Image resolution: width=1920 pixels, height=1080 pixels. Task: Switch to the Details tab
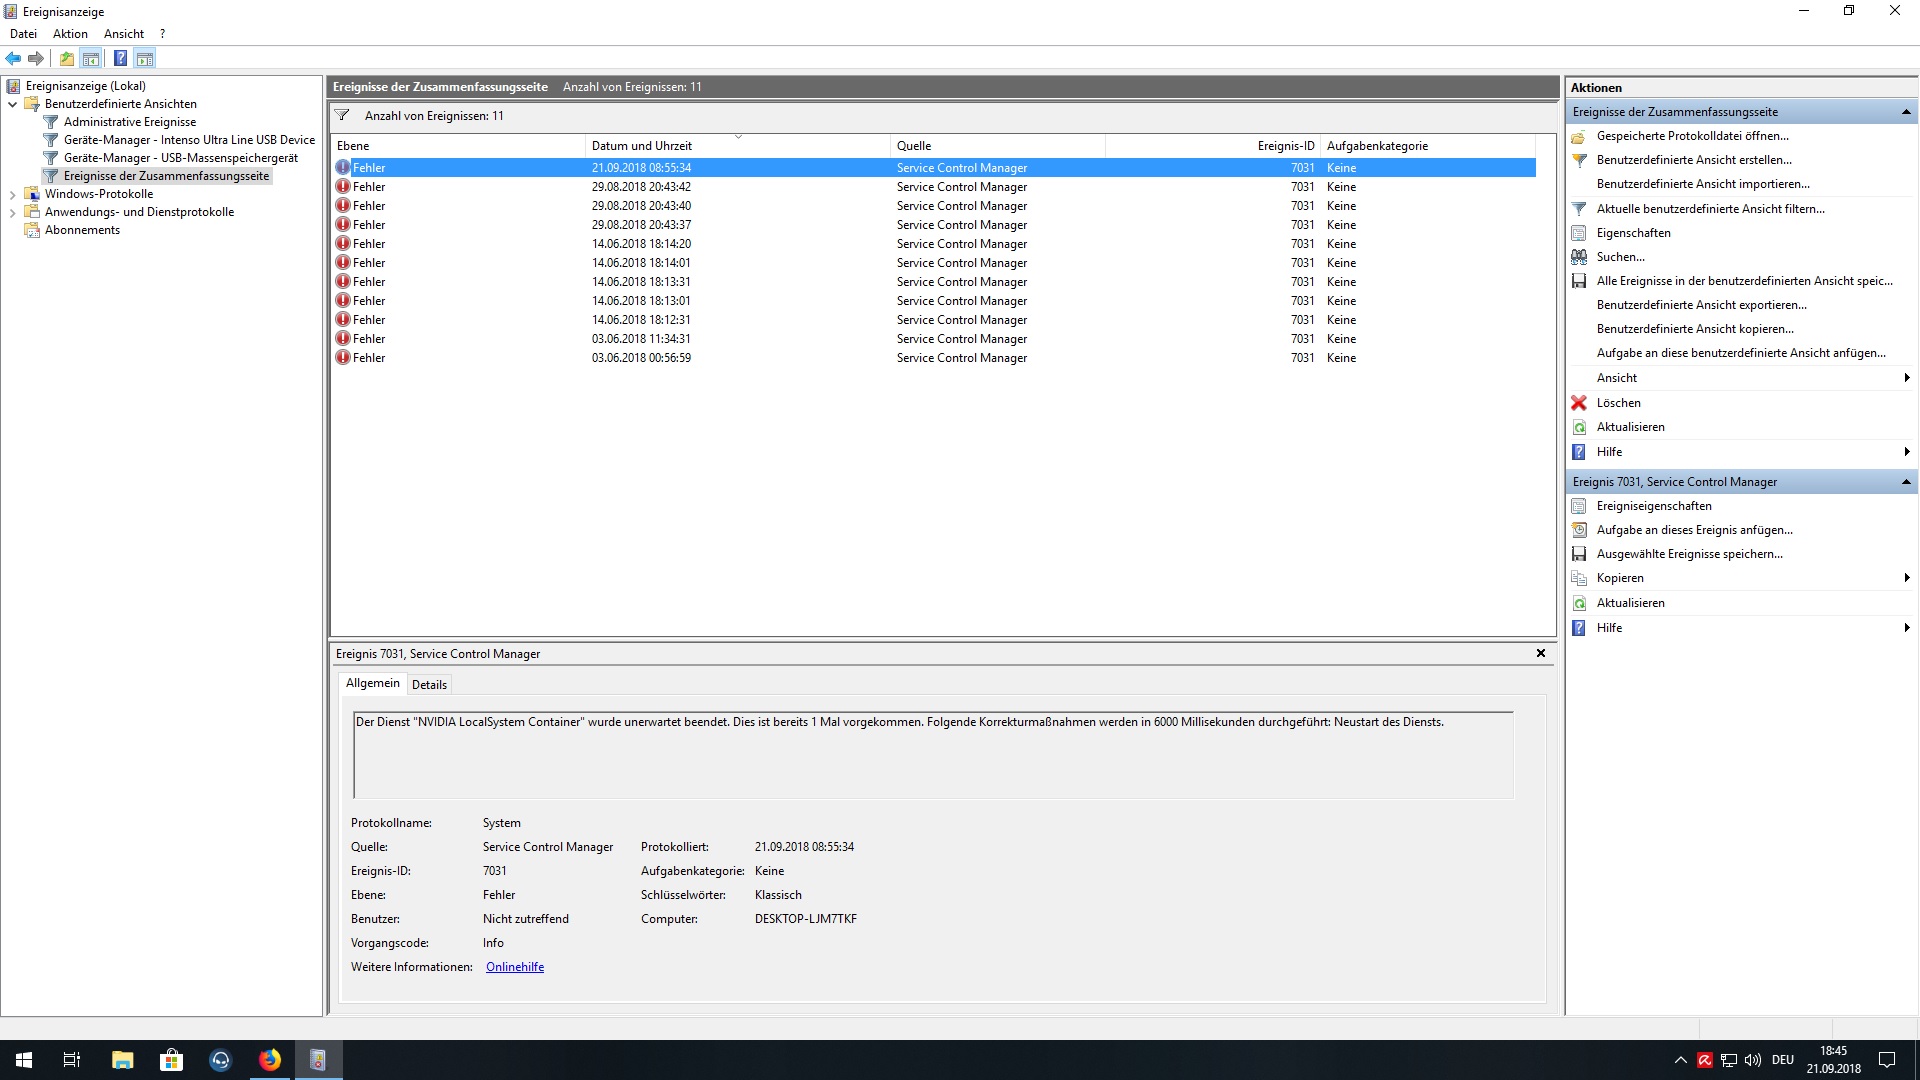(429, 685)
